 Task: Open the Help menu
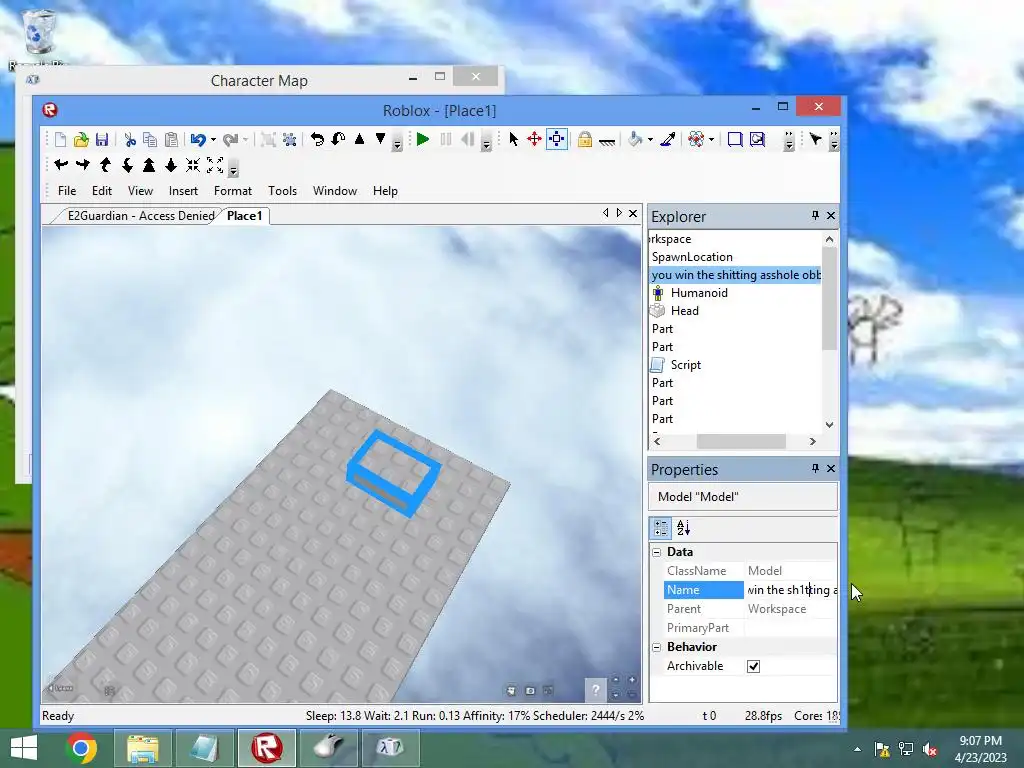click(x=385, y=191)
